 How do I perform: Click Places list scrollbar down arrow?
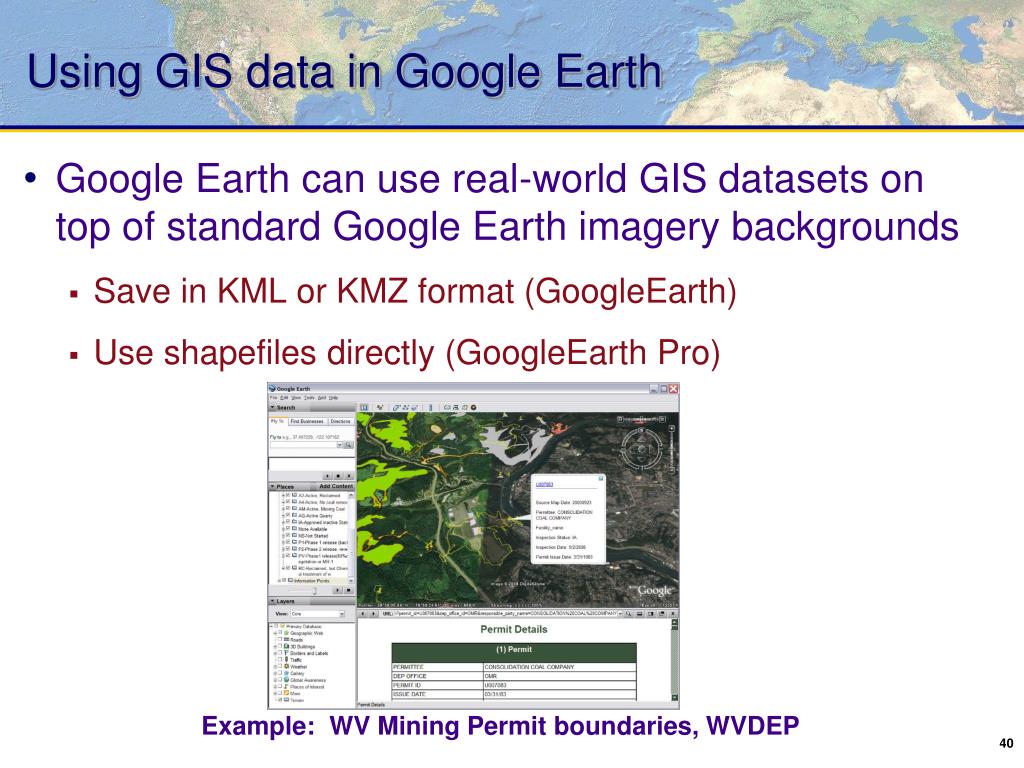coord(351,581)
